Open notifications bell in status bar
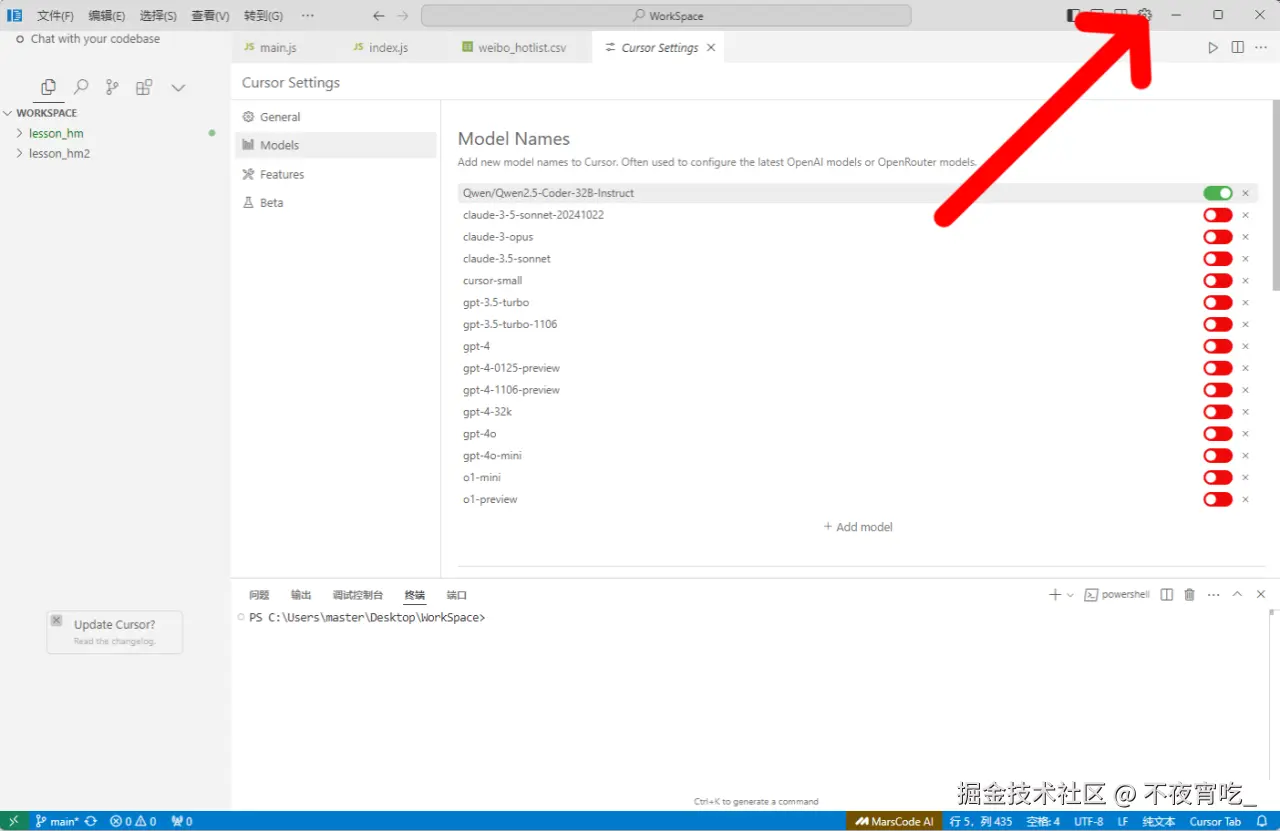Image resolution: width=1280 pixels, height=831 pixels. 1261,821
